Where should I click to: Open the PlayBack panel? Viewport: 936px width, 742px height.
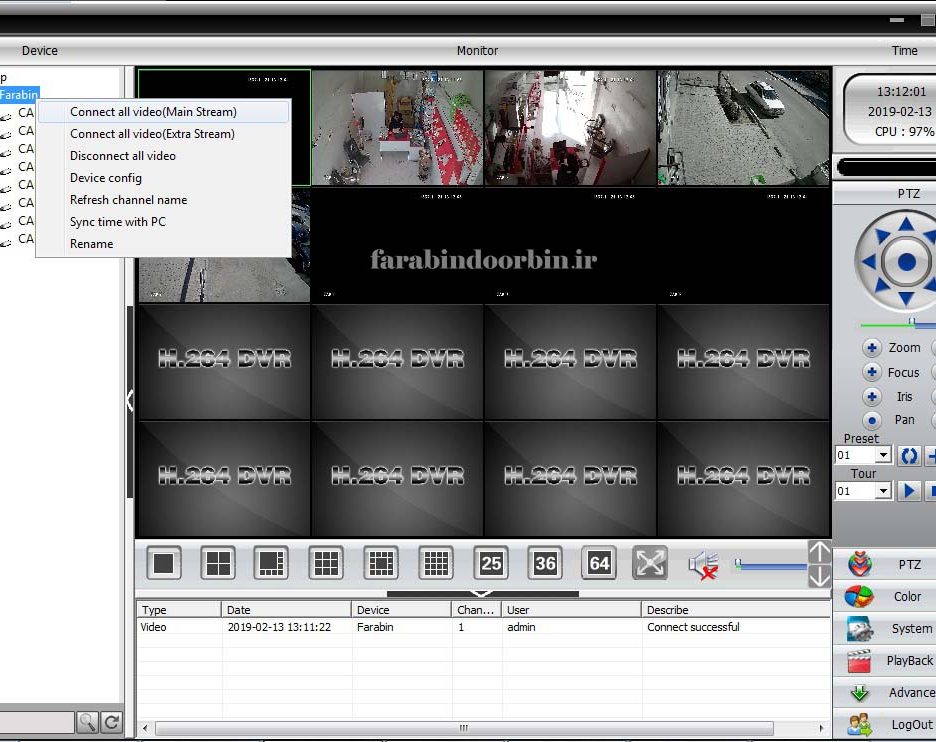(x=888, y=661)
